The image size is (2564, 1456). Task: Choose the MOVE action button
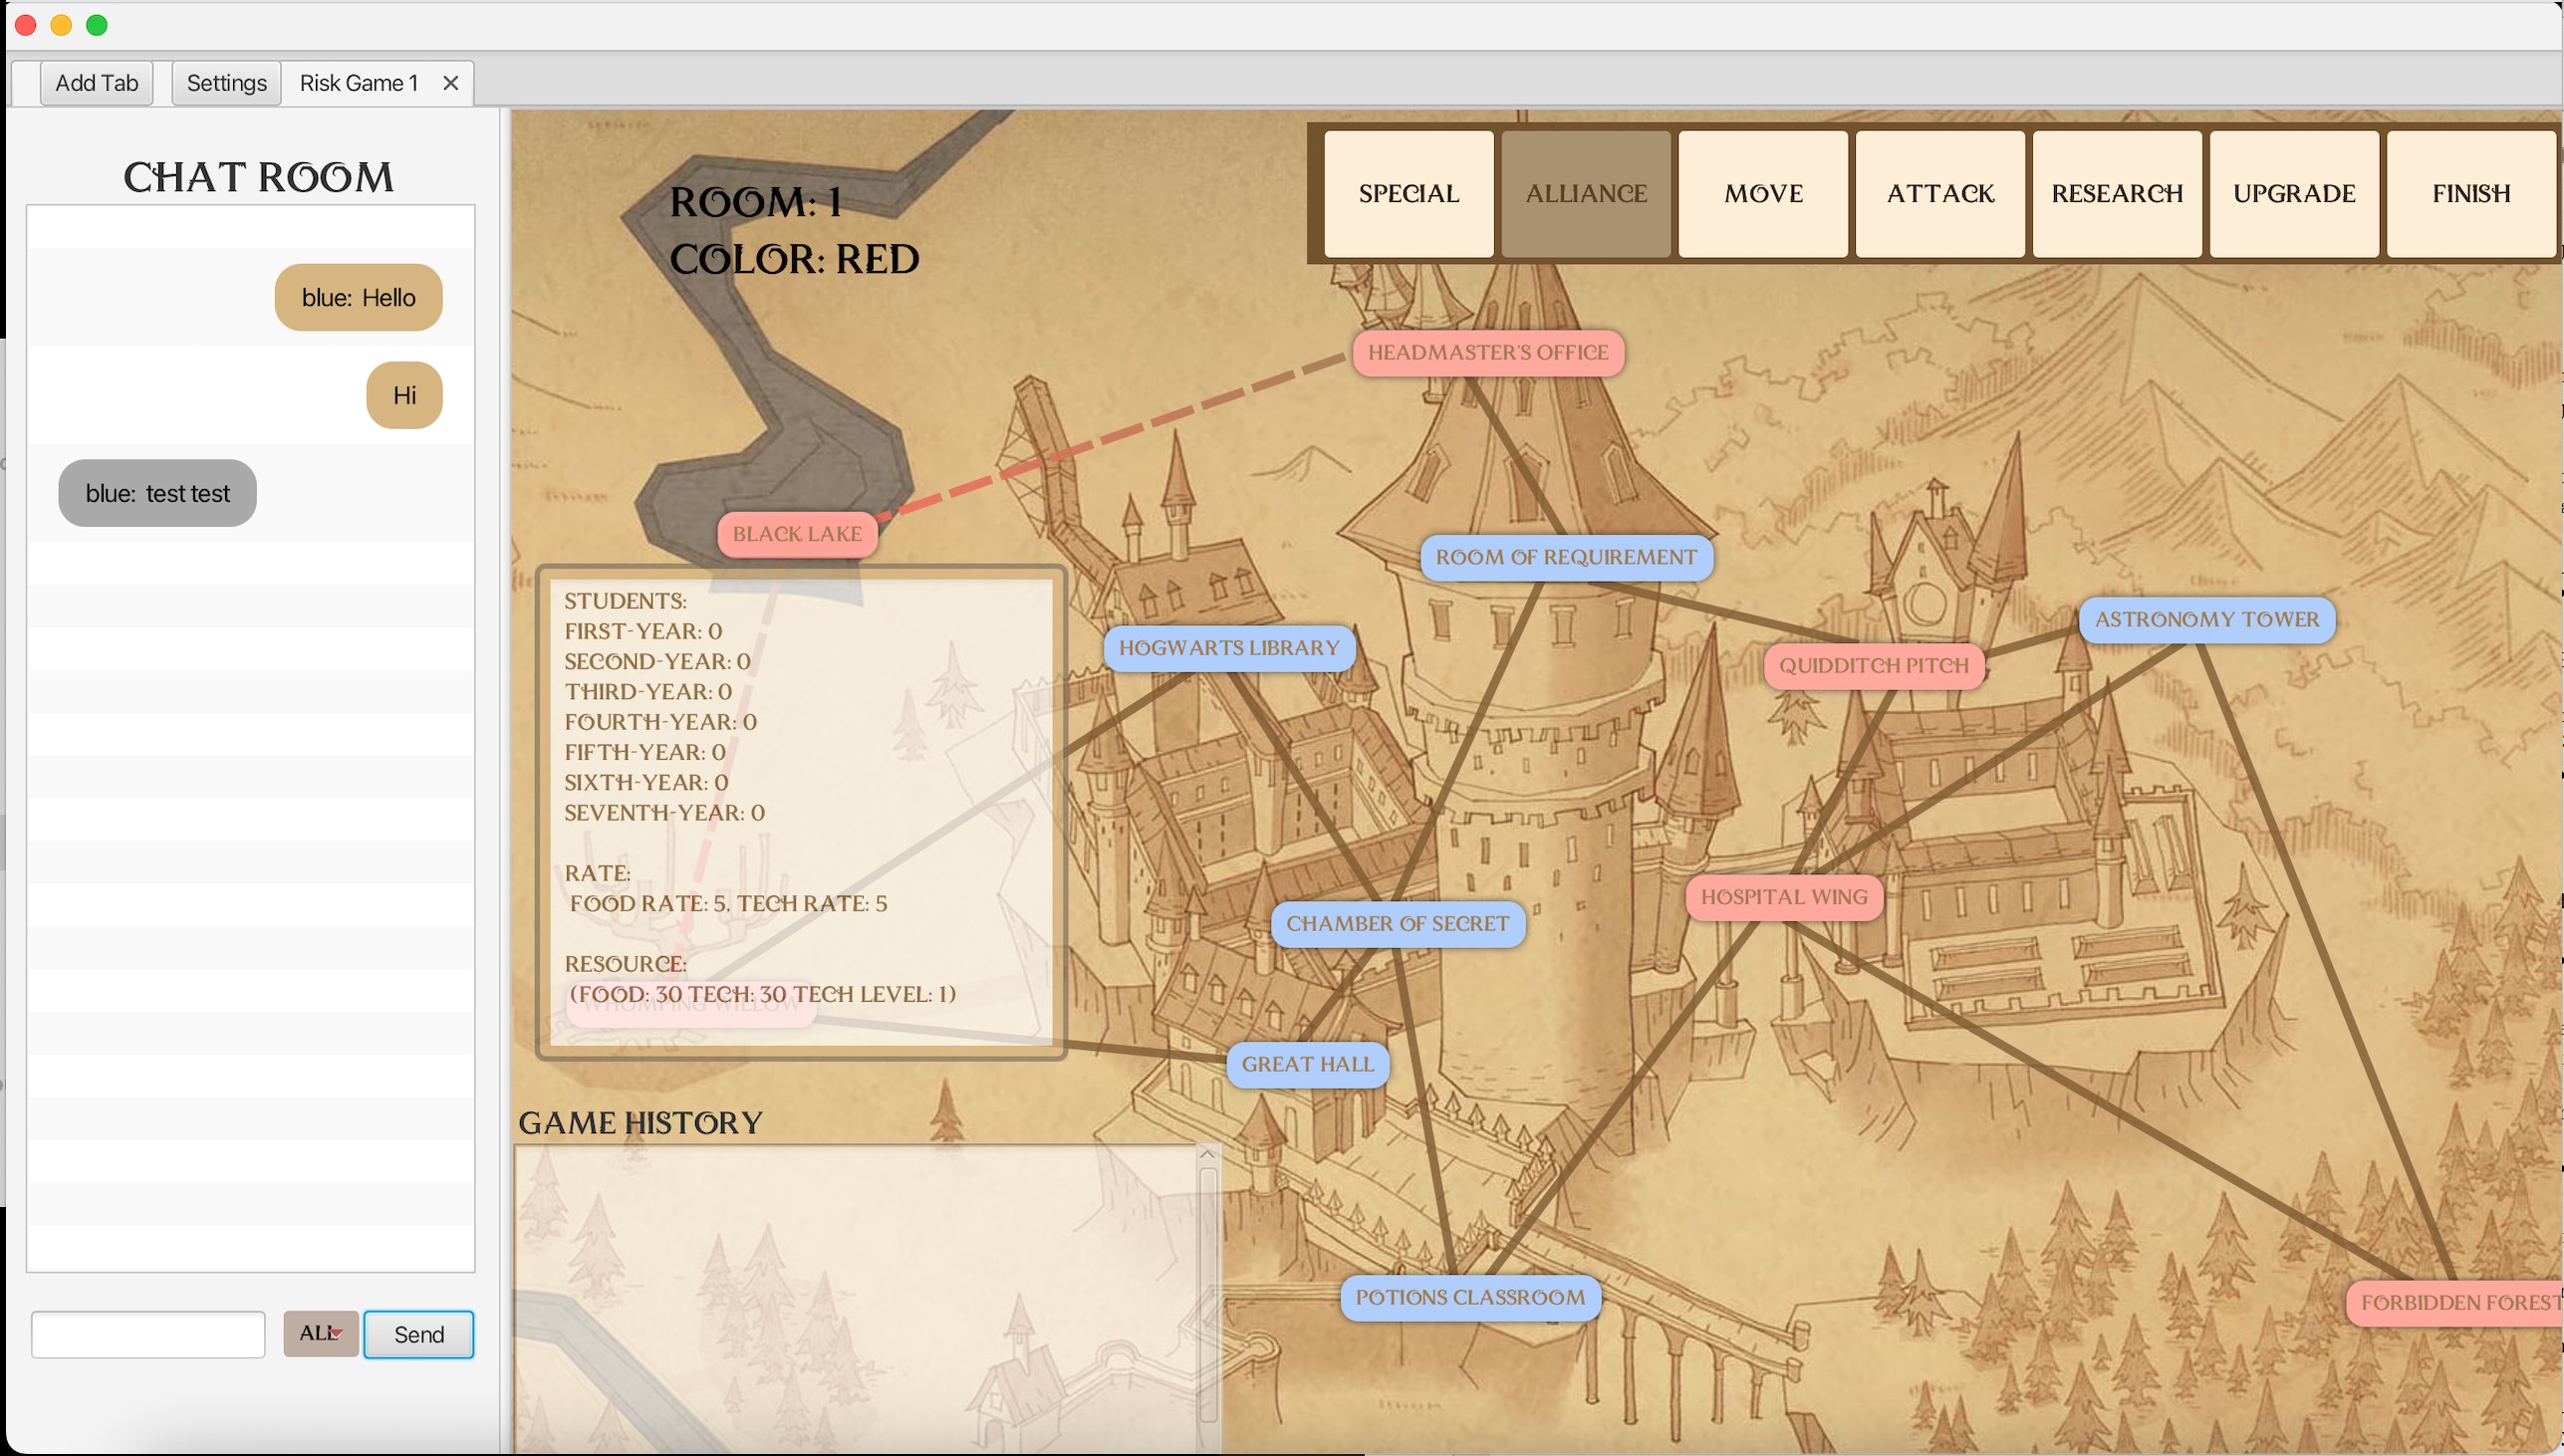pyautogui.click(x=1763, y=194)
